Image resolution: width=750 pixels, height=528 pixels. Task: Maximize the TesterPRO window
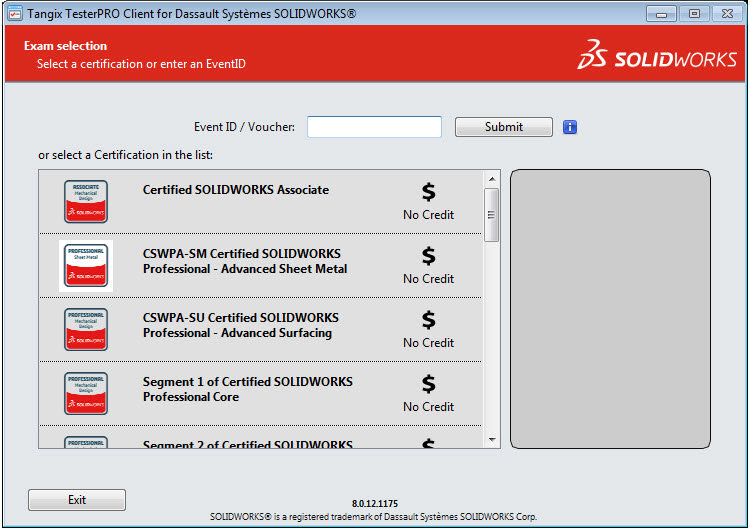(x=694, y=14)
